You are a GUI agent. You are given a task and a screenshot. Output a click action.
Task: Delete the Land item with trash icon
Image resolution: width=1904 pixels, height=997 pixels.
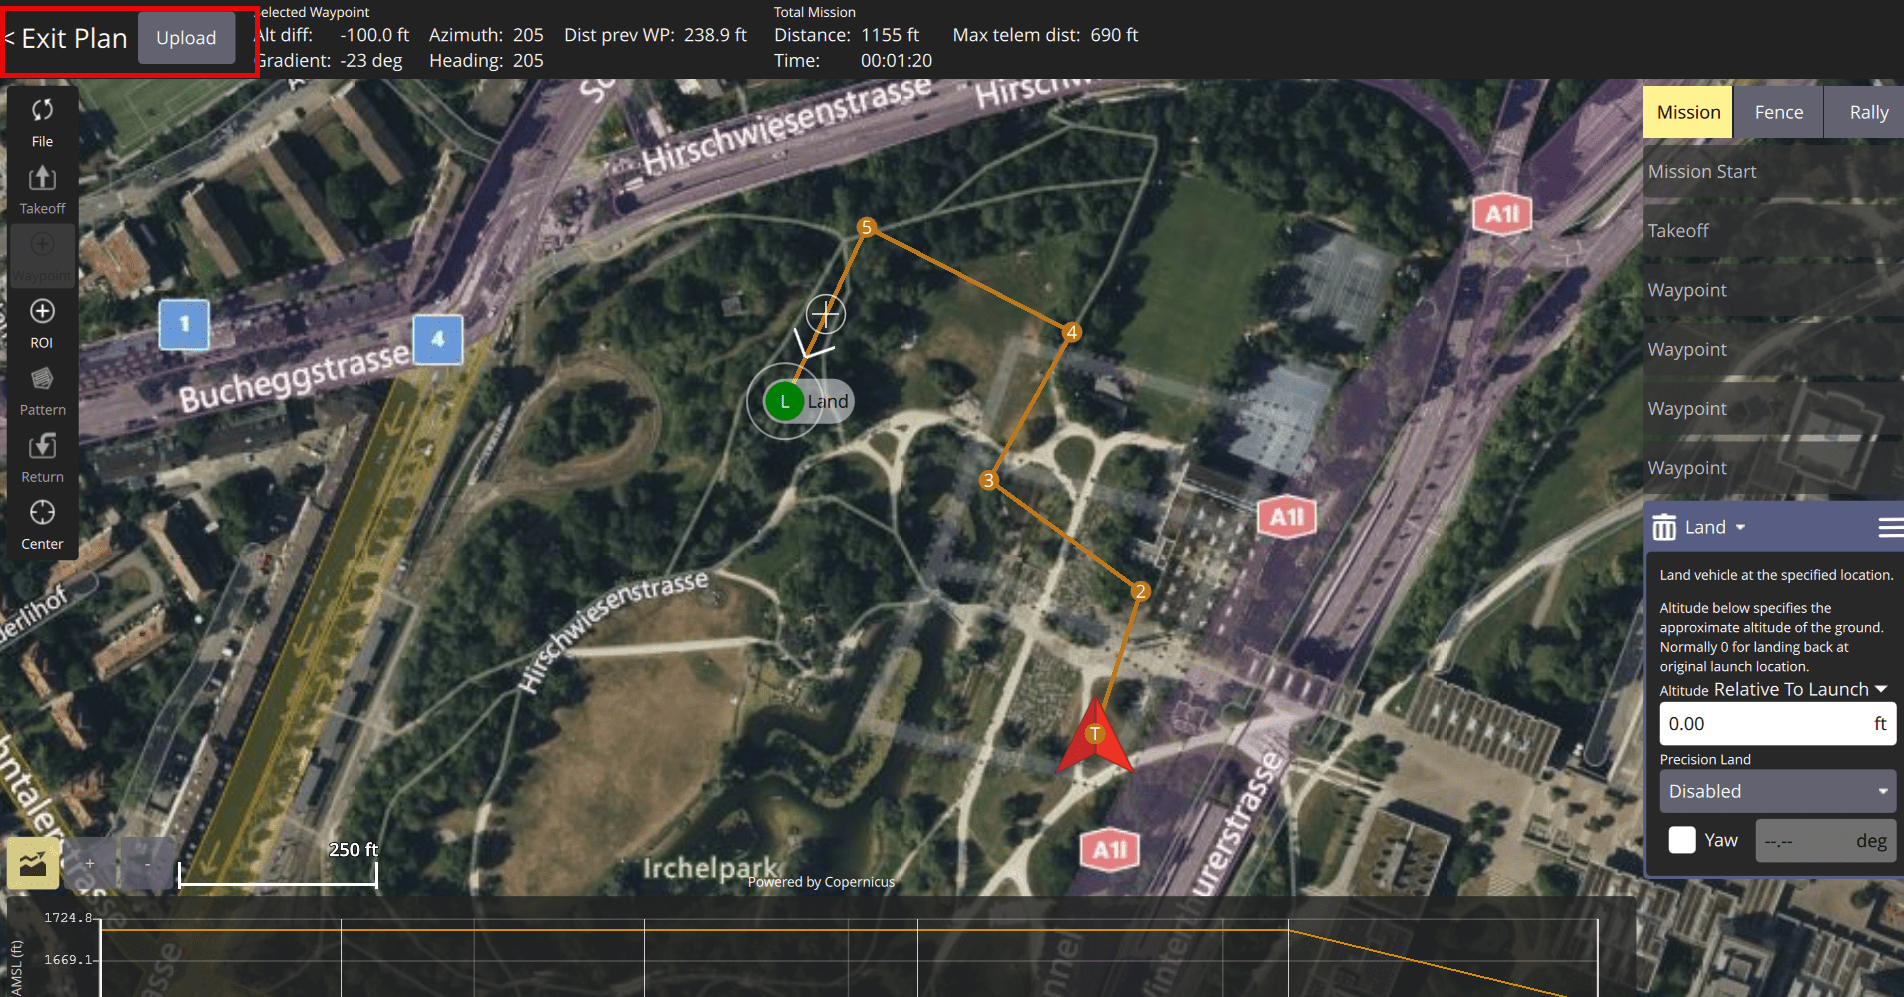coord(1664,527)
